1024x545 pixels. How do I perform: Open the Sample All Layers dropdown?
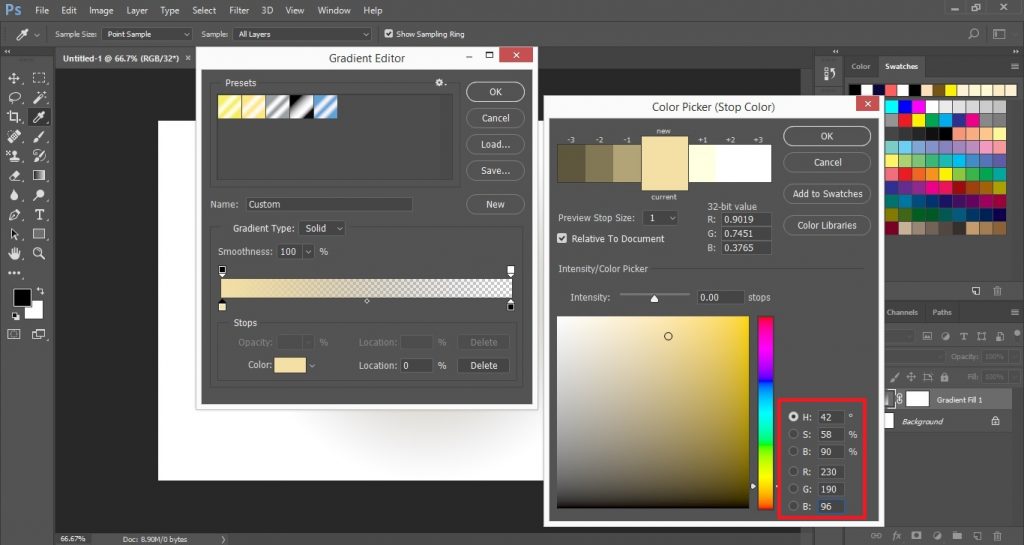click(302, 34)
